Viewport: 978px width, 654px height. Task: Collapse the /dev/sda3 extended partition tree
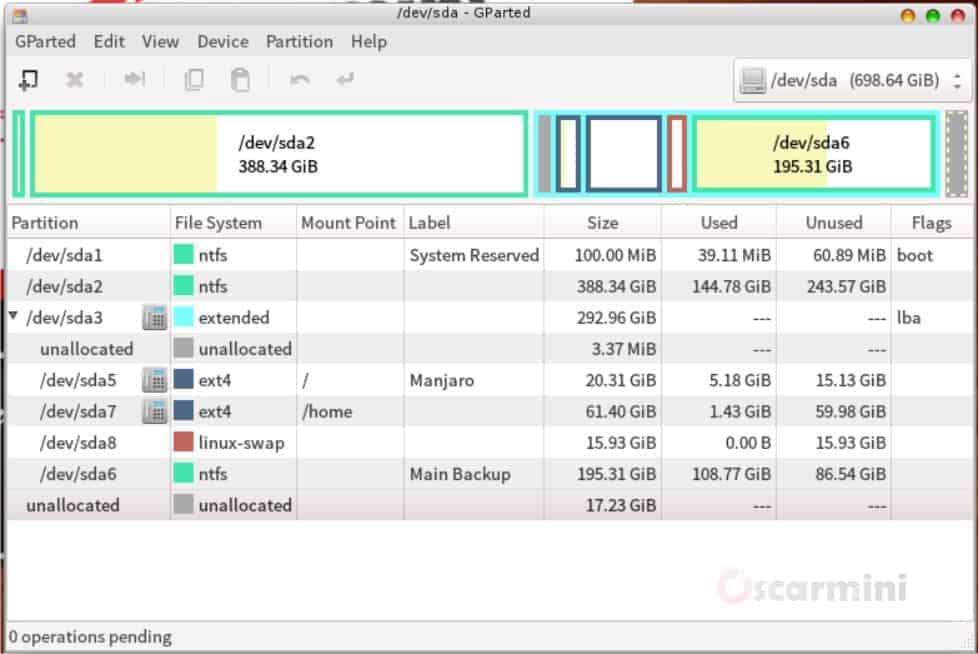click(x=14, y=318)
